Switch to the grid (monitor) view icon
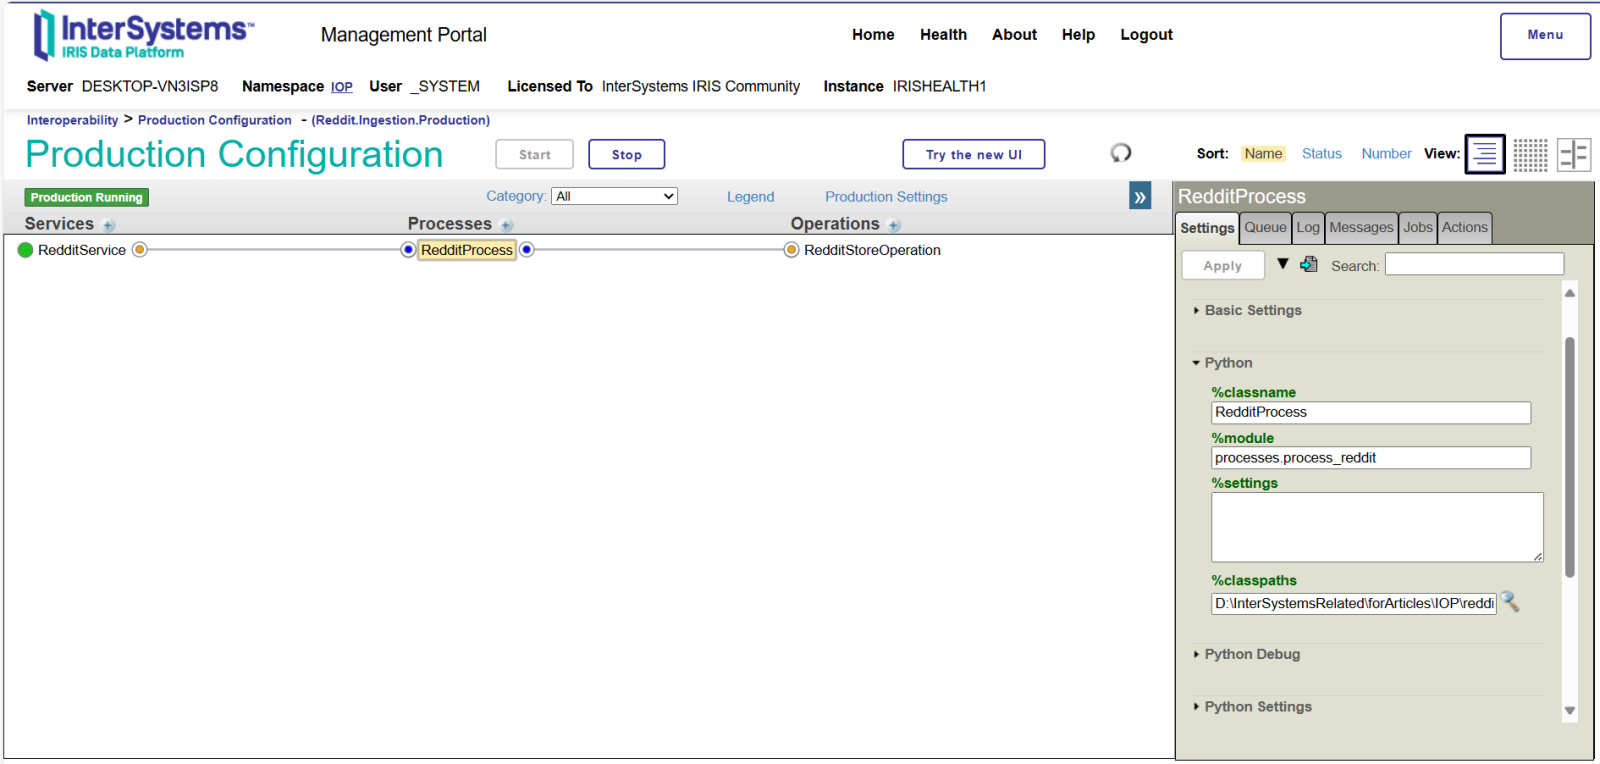 [x=1530, y=155]
